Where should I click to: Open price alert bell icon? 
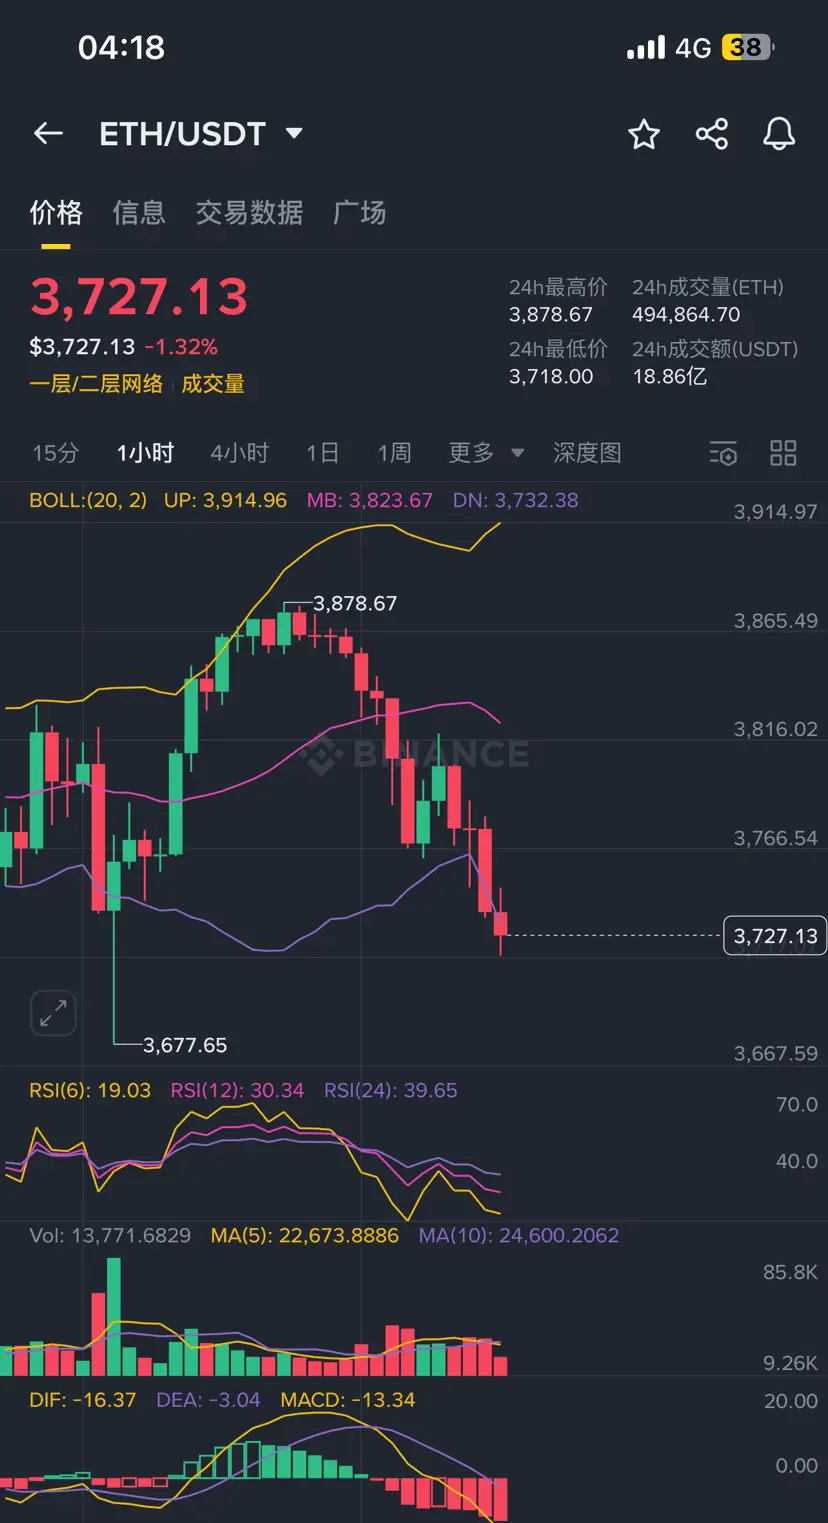779,134
